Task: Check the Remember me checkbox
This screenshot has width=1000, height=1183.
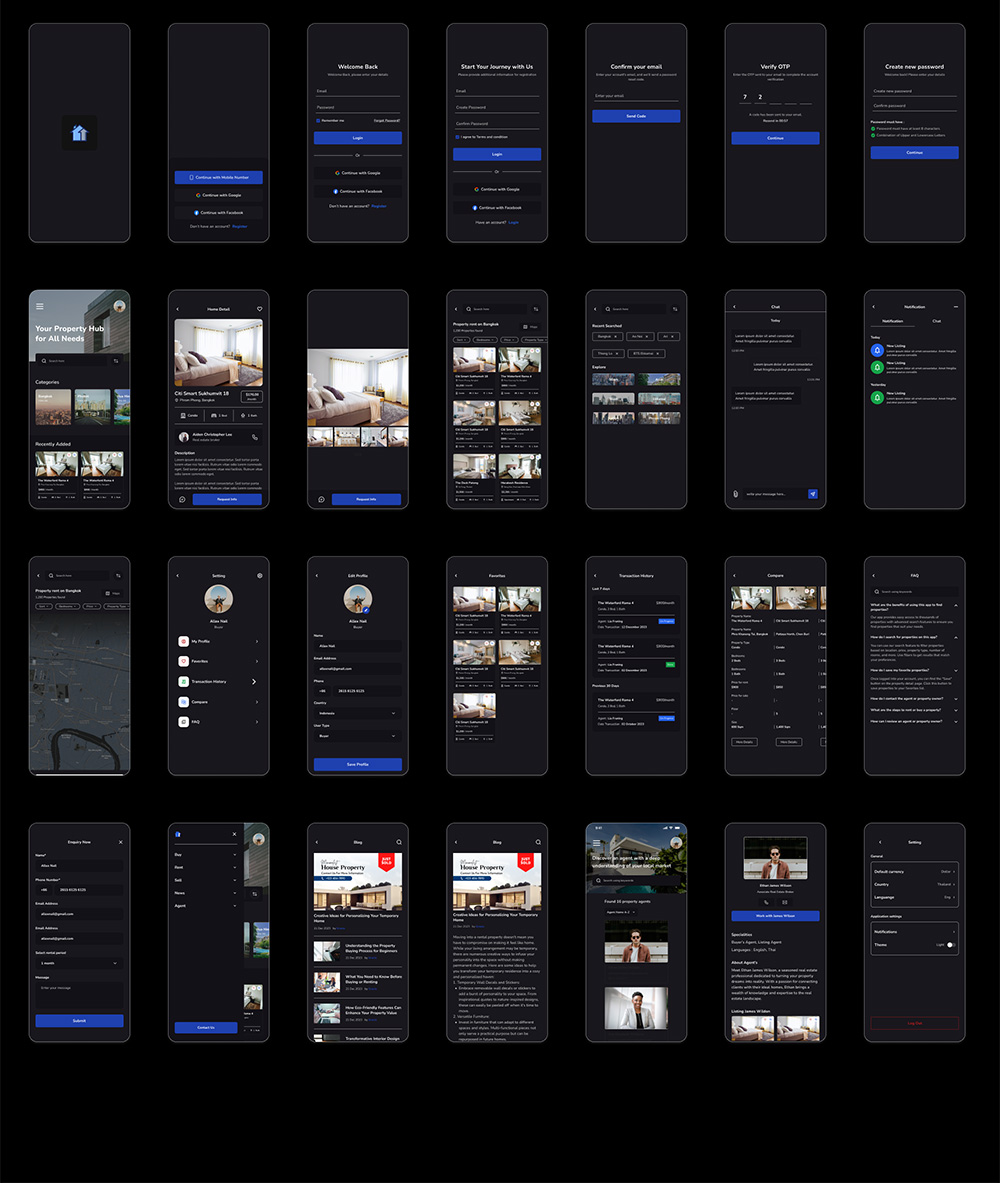Action: coord(316,120)
